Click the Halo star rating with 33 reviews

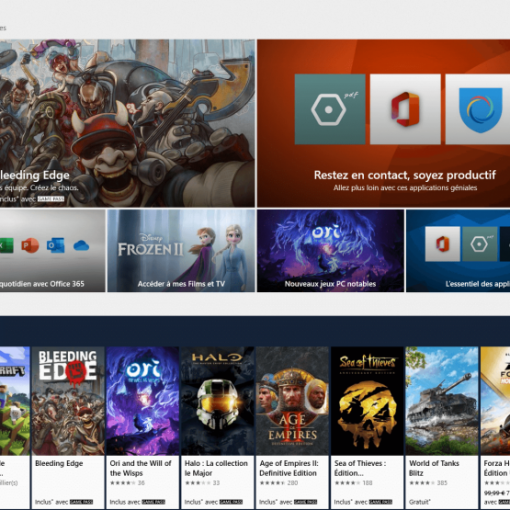click(x=202, y=483)
